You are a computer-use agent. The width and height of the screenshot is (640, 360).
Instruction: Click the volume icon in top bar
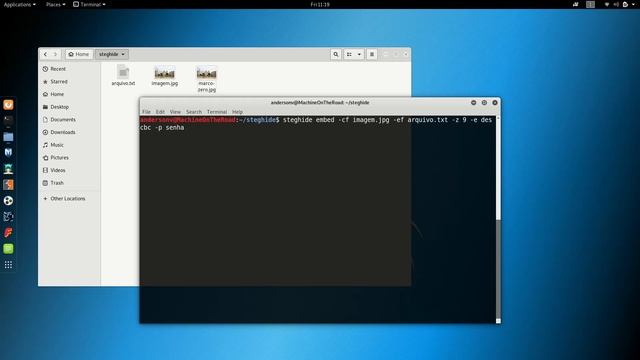[616, 4]
